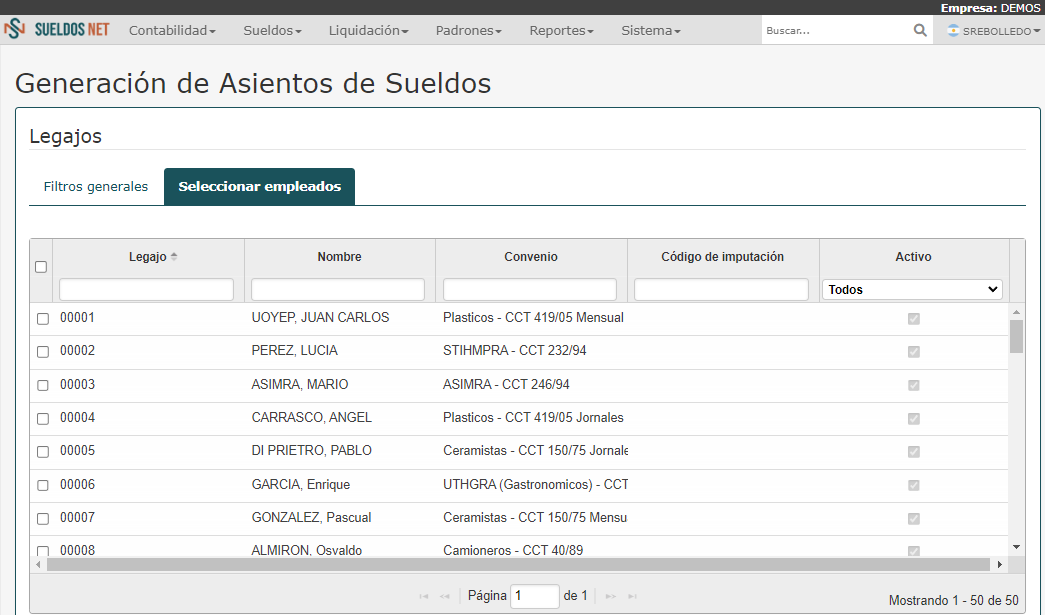Click convenio Plasticos - CCT 419/05 Jornales
This screenshot has height=615, width=1045.
(533, 418)
